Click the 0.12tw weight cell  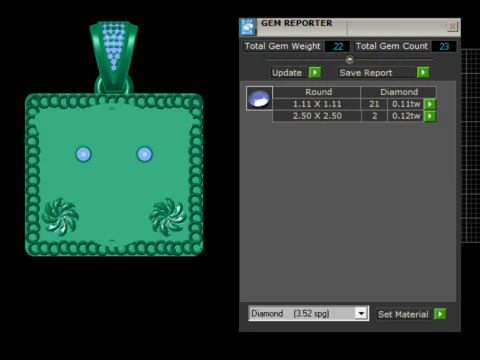tap(406, 116)
